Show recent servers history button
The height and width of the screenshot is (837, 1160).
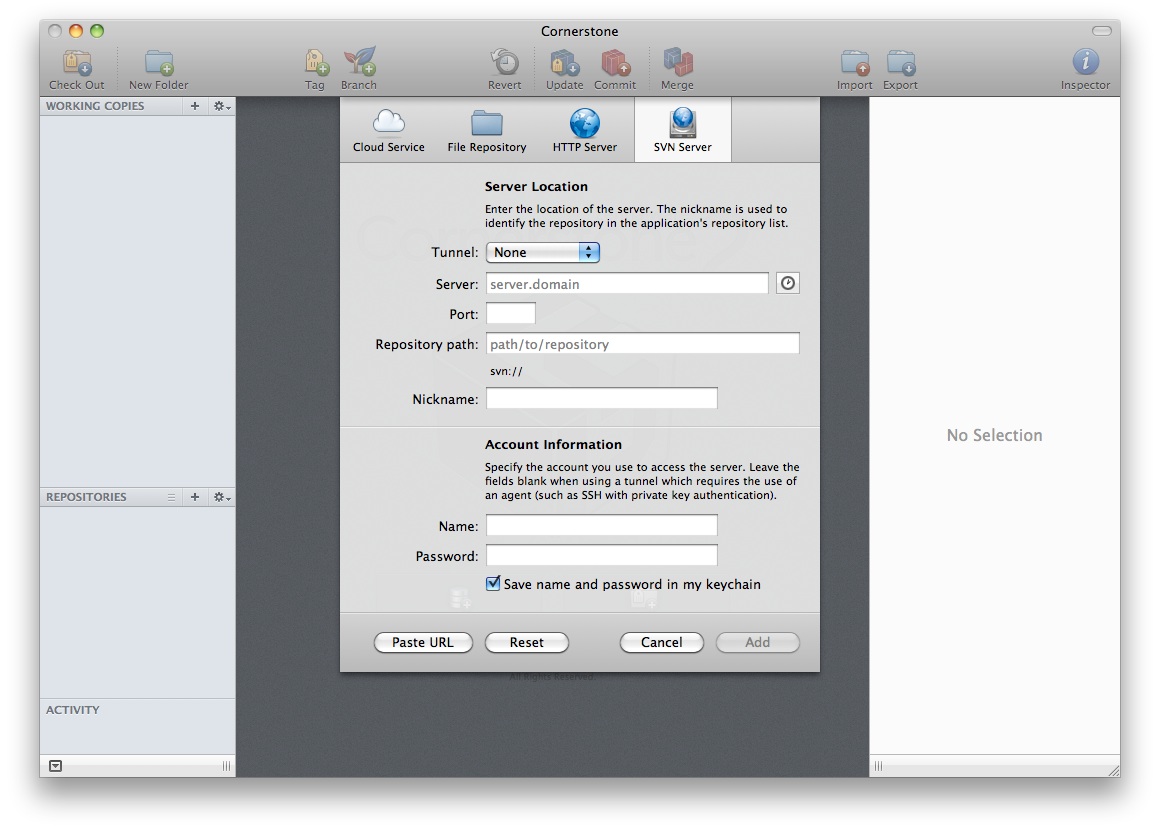click(x=788, y=283)
